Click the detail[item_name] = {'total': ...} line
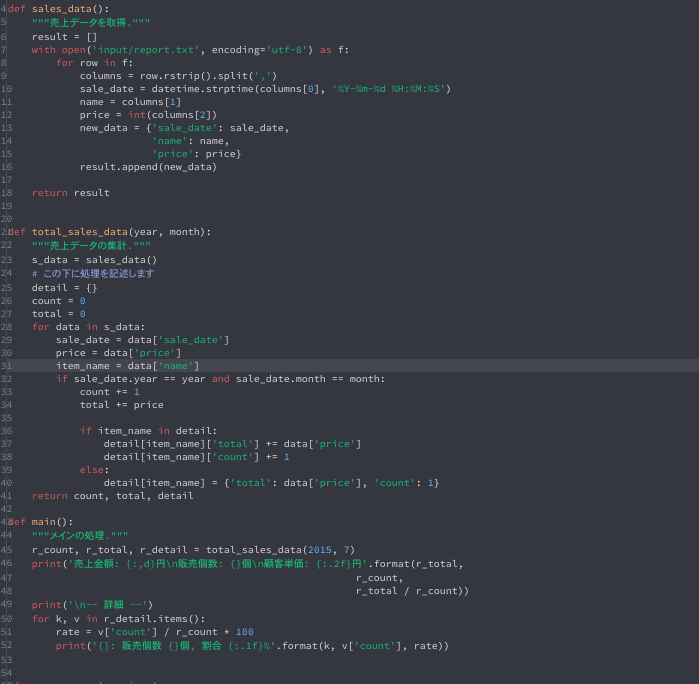Image resolution: width=699 pixels, height=684 pixels. coord(271,482)
